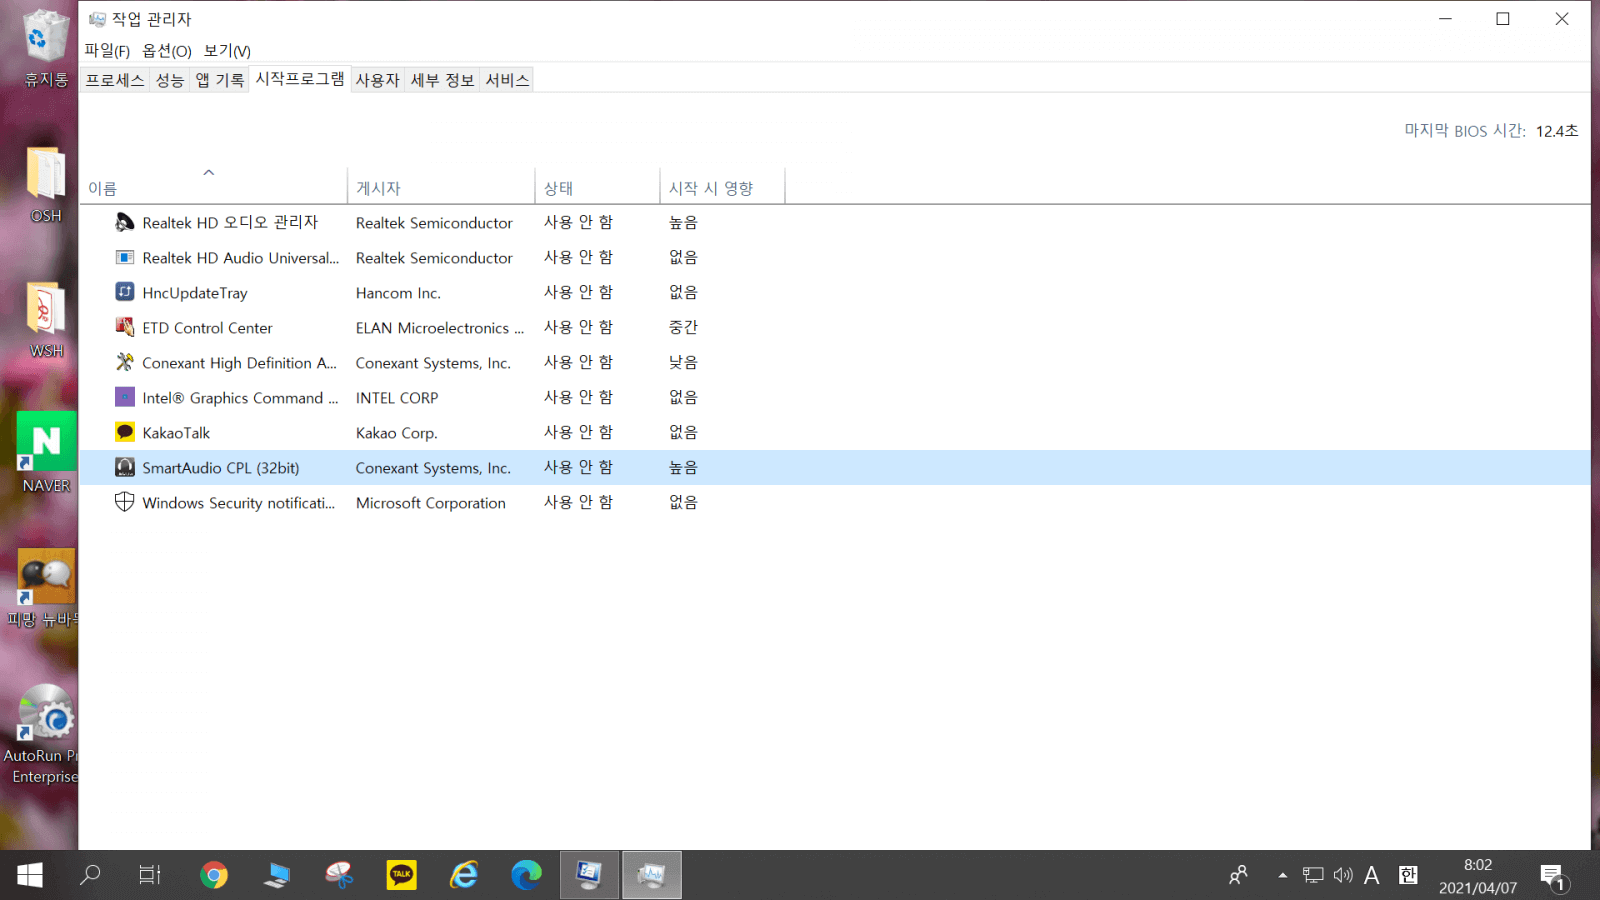Switch to the 프로세스 tab
Image resolution: width=1600 pixels, height=900 pixels.
pyautogui.click(x=115, y=80)
